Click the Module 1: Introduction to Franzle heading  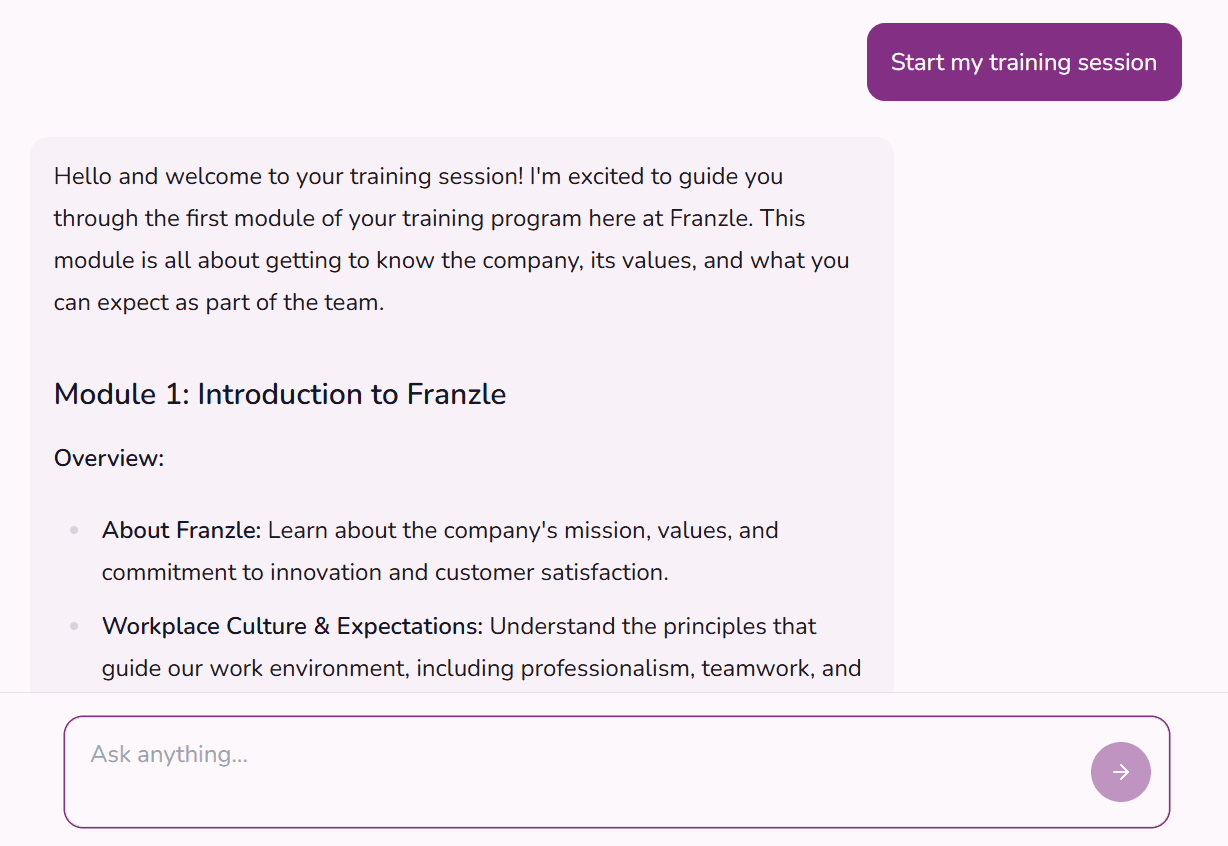[x=280, y=394]
